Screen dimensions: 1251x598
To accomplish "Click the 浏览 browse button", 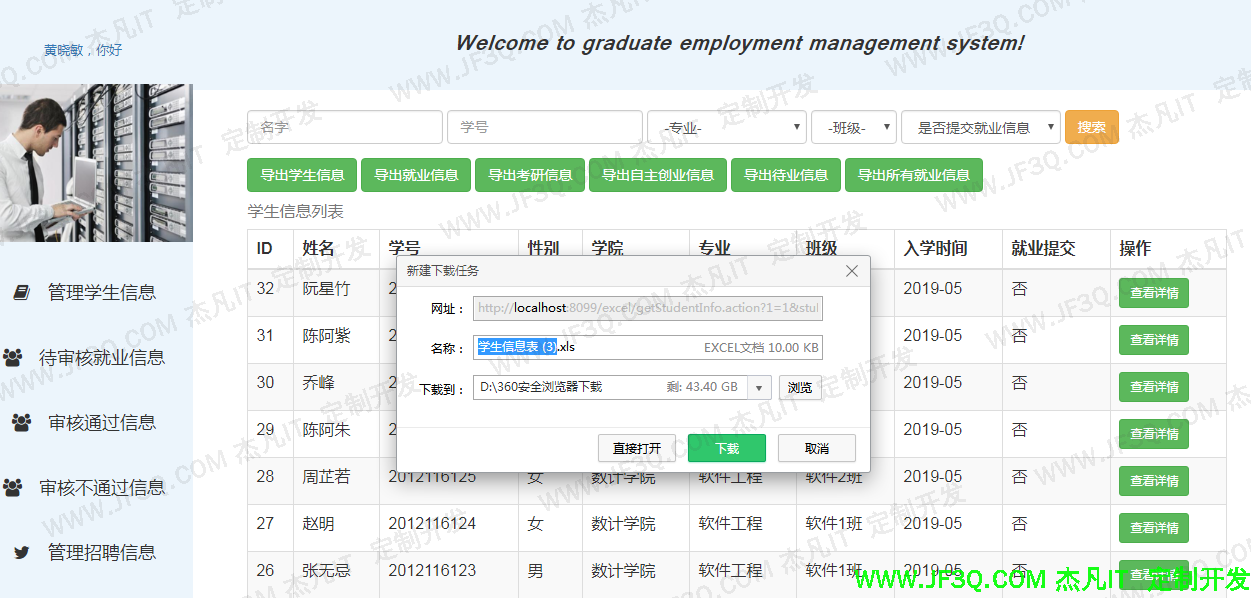I will (800, 386).
